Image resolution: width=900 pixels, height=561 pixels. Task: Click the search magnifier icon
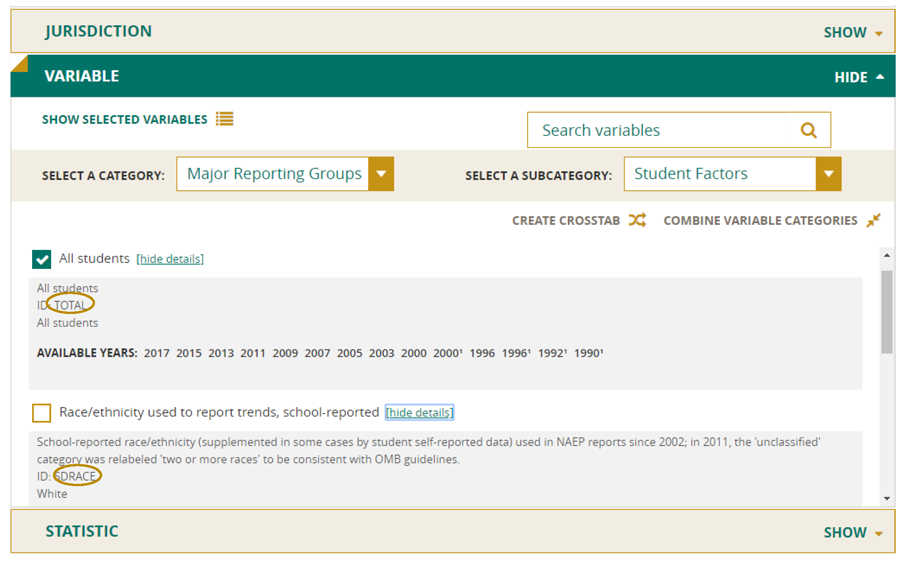[x=808, y=130]
